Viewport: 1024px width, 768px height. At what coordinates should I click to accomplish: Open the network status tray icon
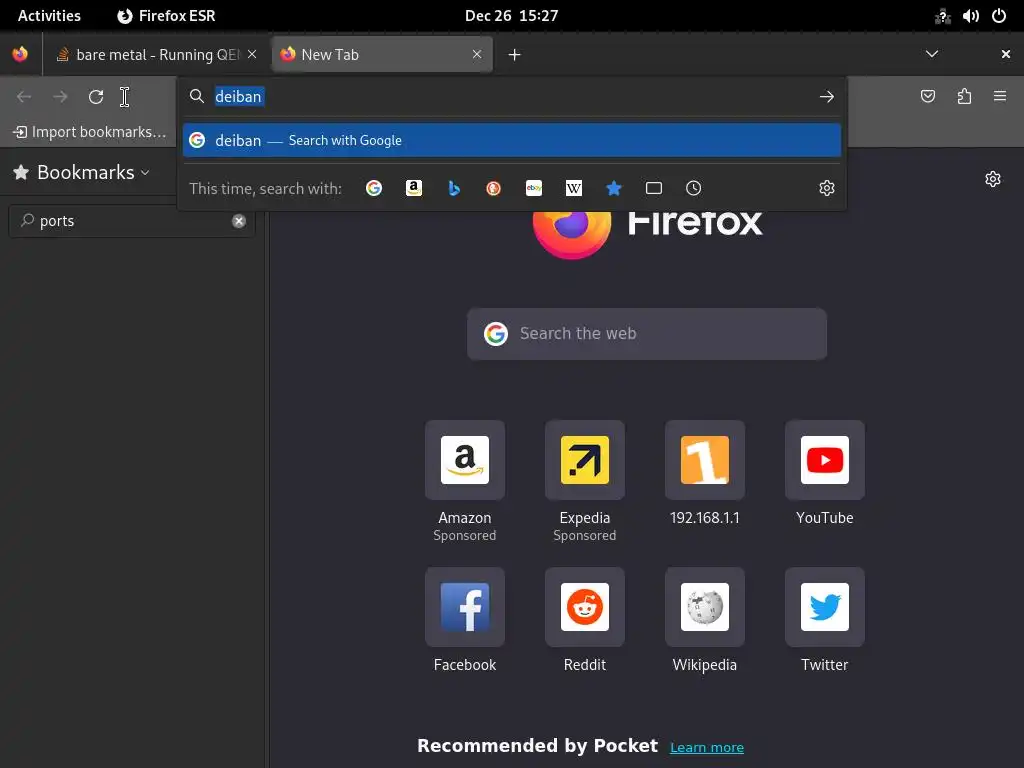pos(942,16)
